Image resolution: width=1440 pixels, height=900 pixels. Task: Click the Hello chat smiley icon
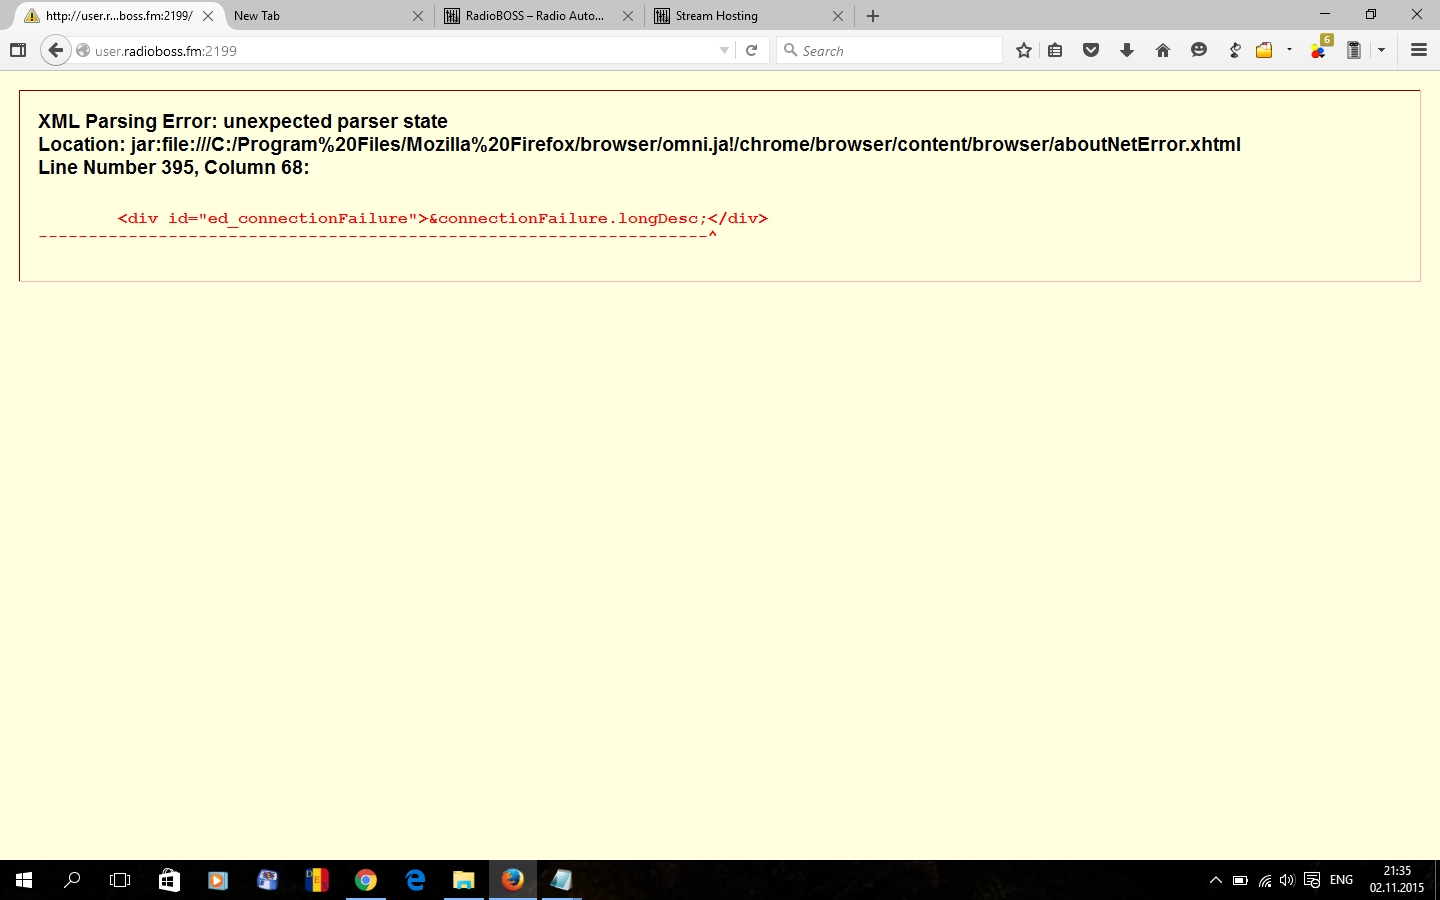tap(1198, 51)
